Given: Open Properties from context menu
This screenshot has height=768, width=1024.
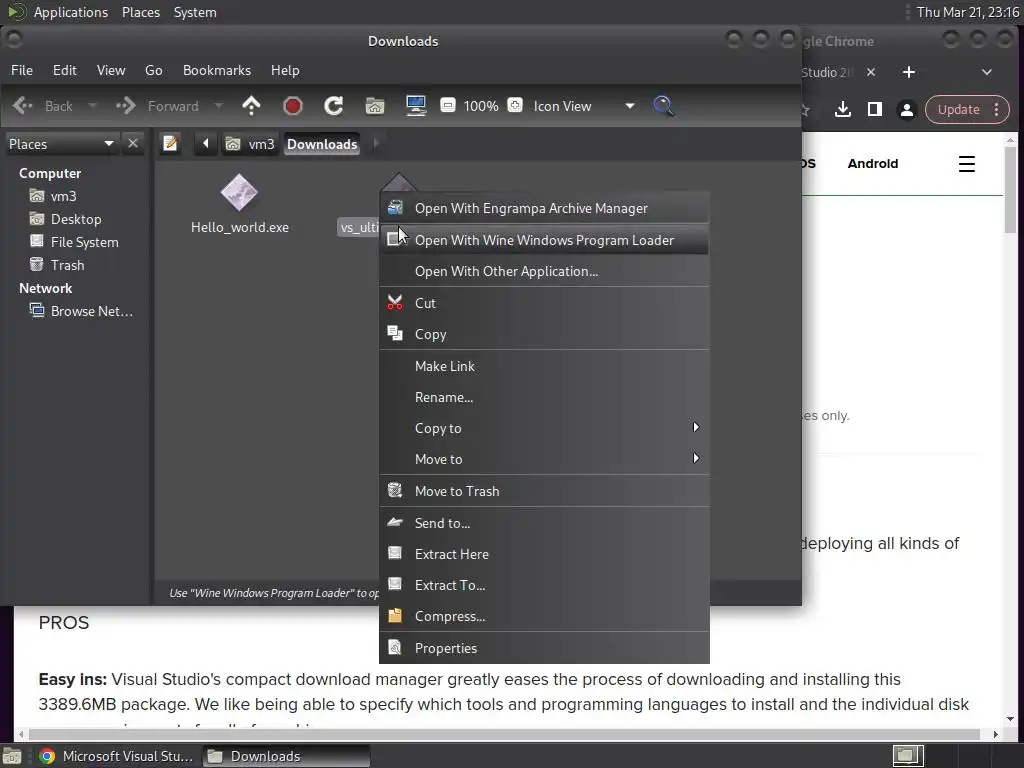Looking at the screenshot, I should click(544, 648).
